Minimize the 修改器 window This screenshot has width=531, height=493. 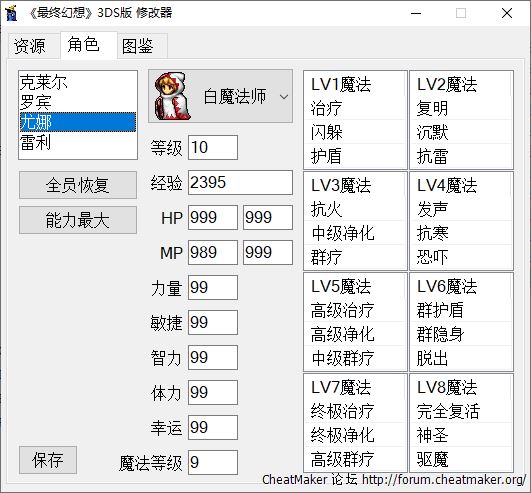(416, 13)
